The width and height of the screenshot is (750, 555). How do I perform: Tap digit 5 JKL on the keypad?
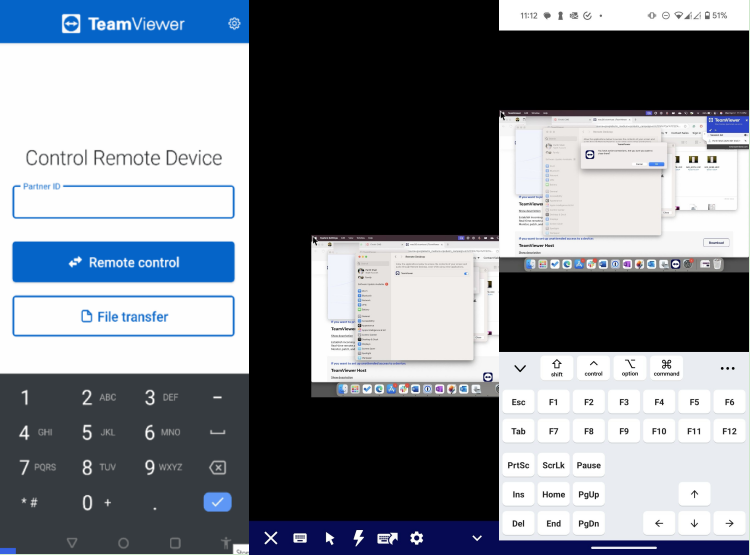coord(98,433)
